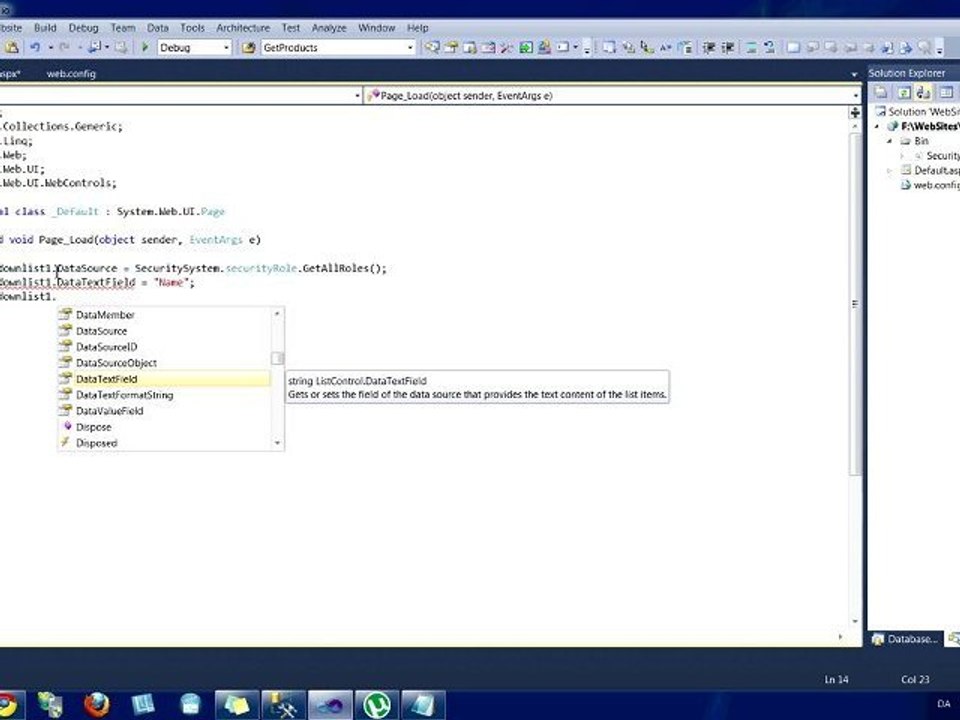Open the Undo history dropdown arrow
960x720 pixels.
coord(51,47)
